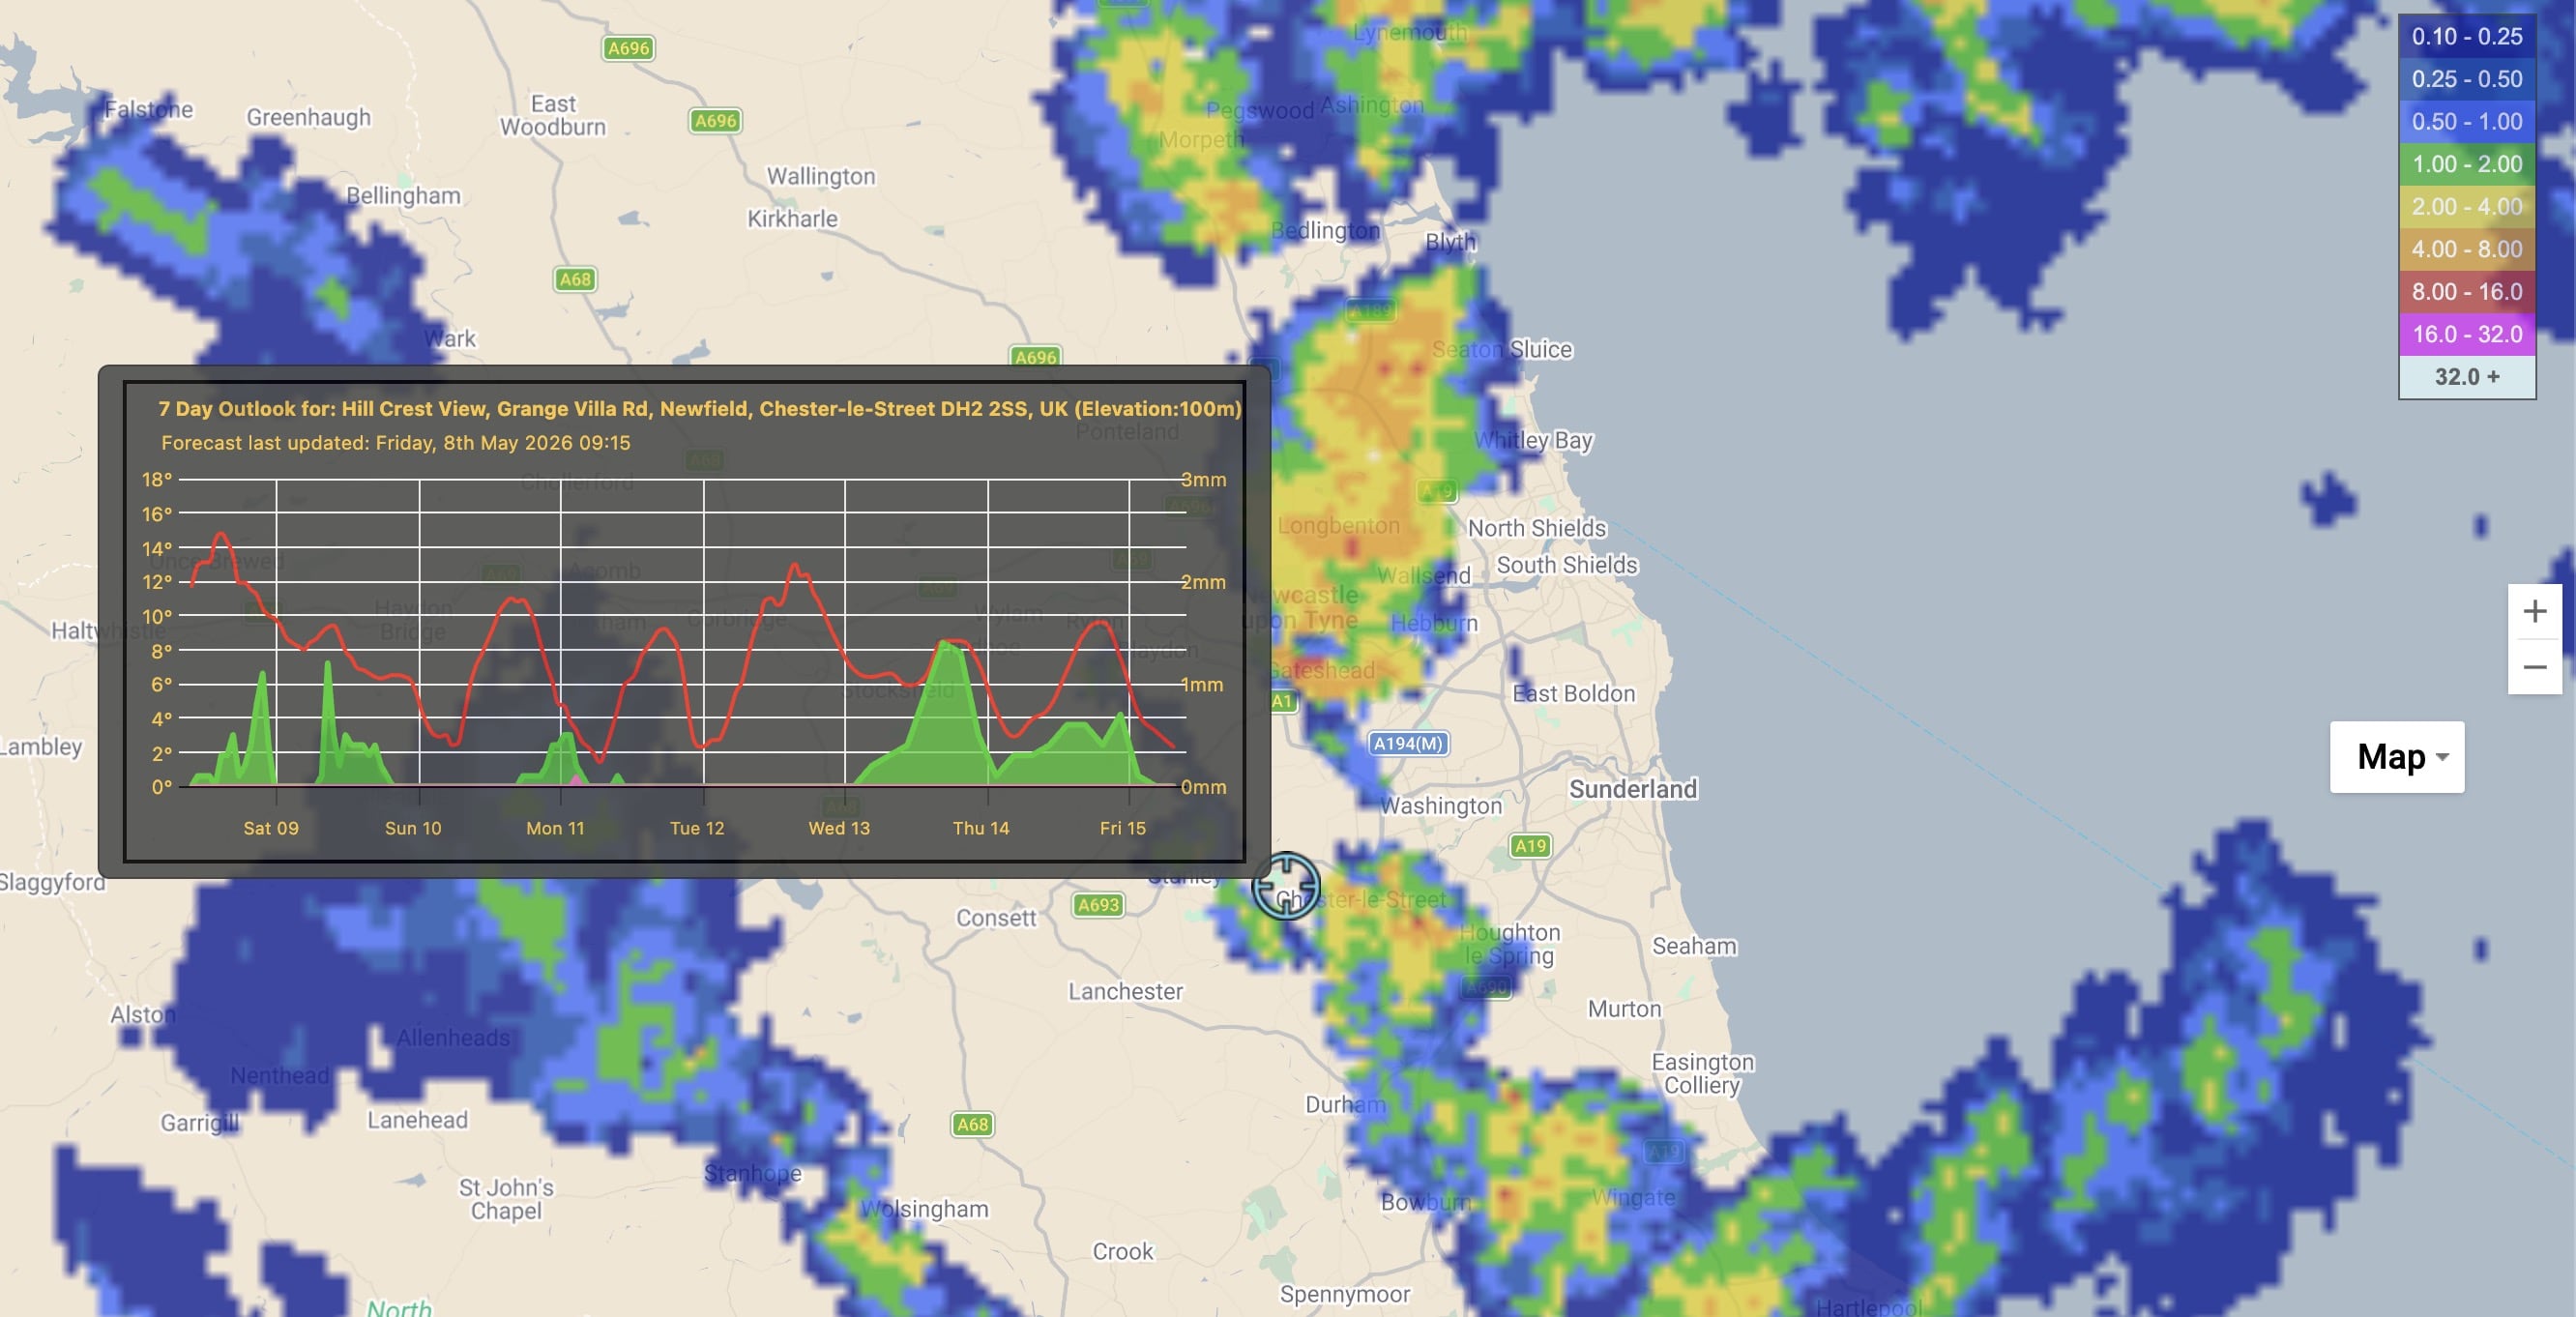Image resolution: width=2576 pixels, height=1317 pixels.
Task: Click the Crook town label
Action: (1122, 1251)
